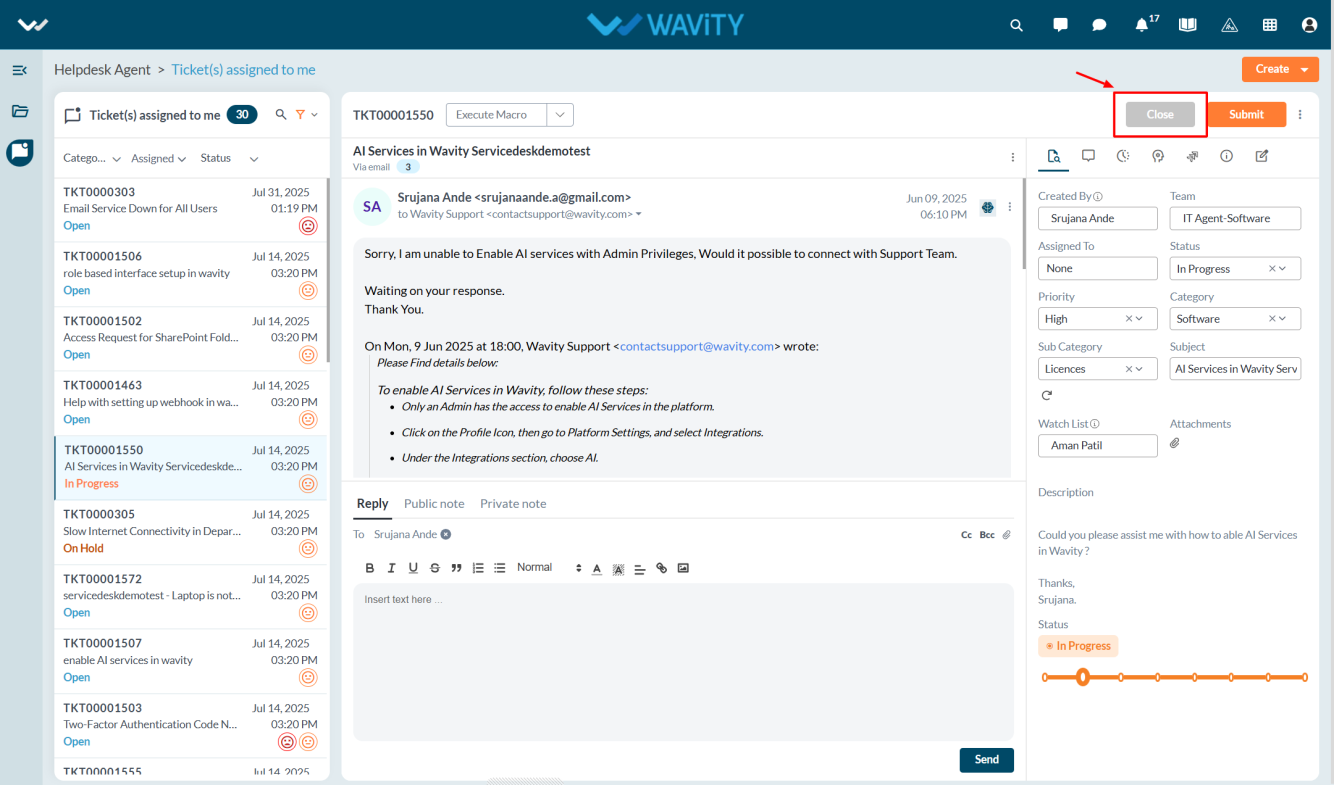Screen dimensions: 1334x785
Task: Open the Sub Category dropdown showing Licences
Action: tap(1097, 368)
